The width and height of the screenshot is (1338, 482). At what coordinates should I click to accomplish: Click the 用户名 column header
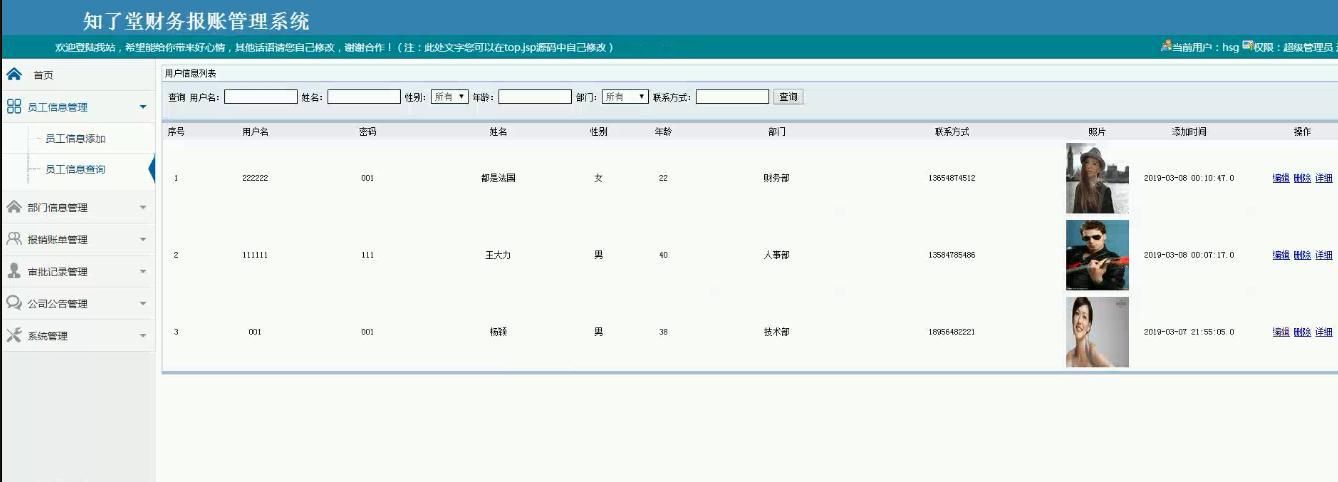[x=255, y=132]
